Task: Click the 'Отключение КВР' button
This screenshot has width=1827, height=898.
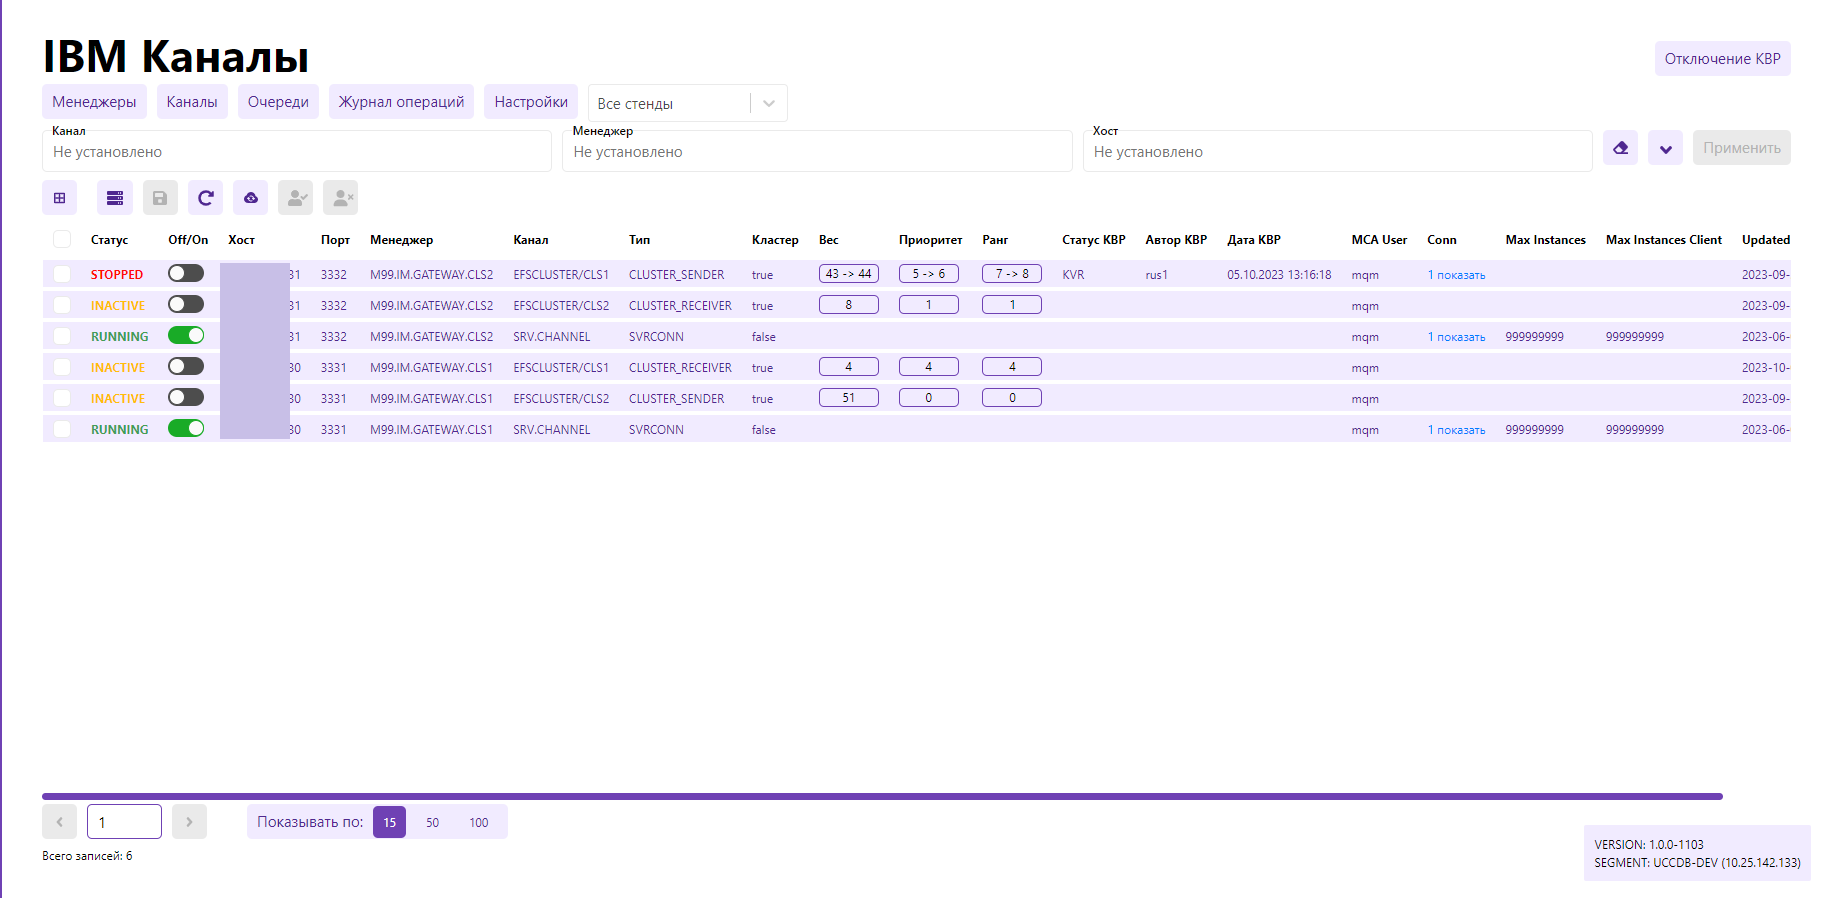Action: 1722,59
